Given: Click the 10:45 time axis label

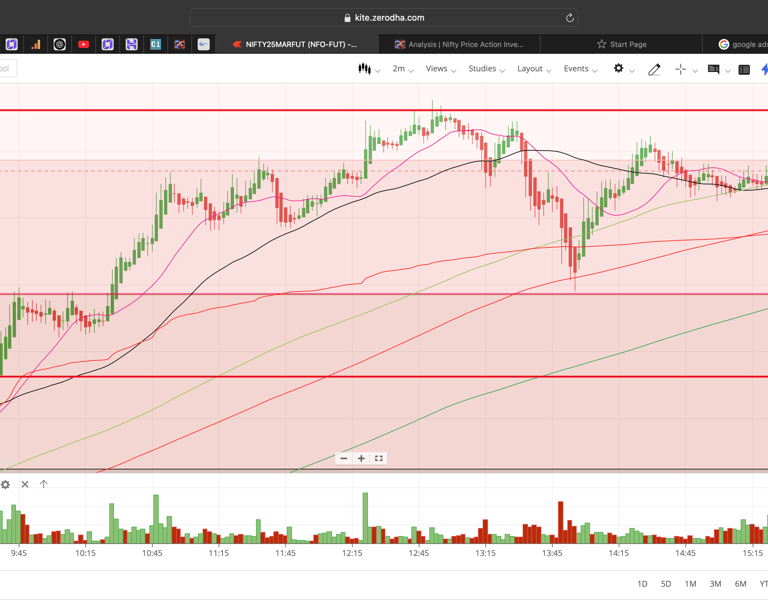Looking at the screenshot, I should pos(152,553).
